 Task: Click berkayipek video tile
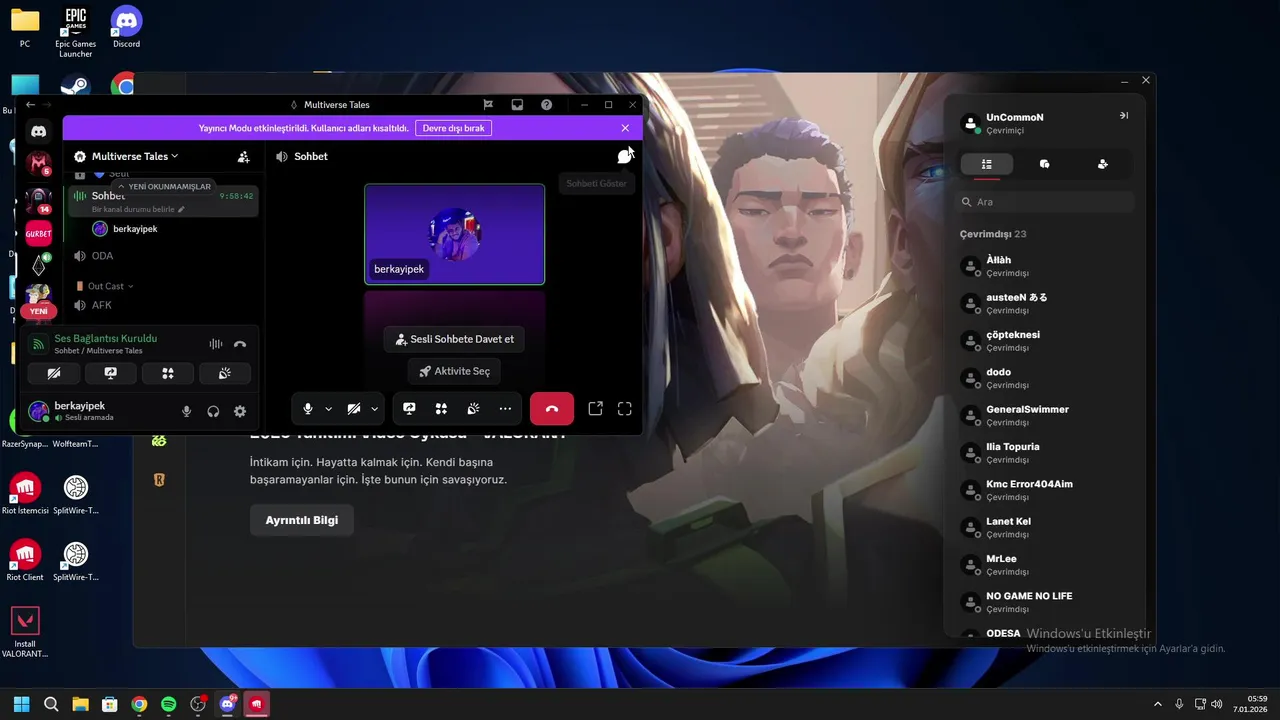pos(455,235)
